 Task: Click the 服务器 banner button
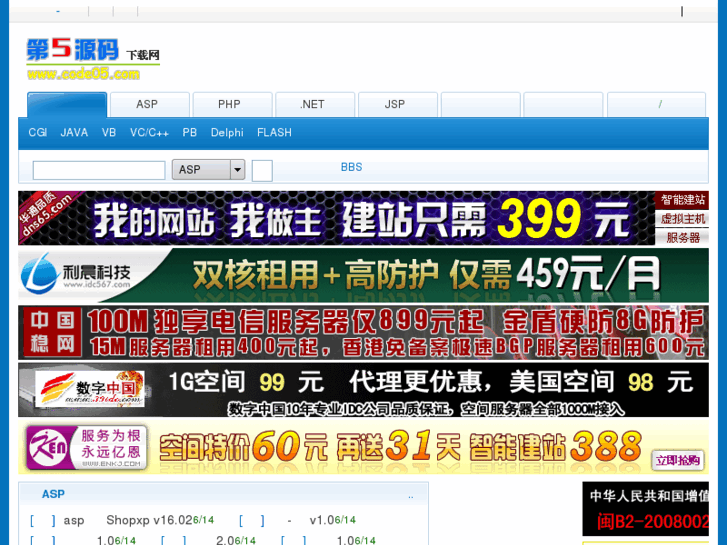pos(682,237)
